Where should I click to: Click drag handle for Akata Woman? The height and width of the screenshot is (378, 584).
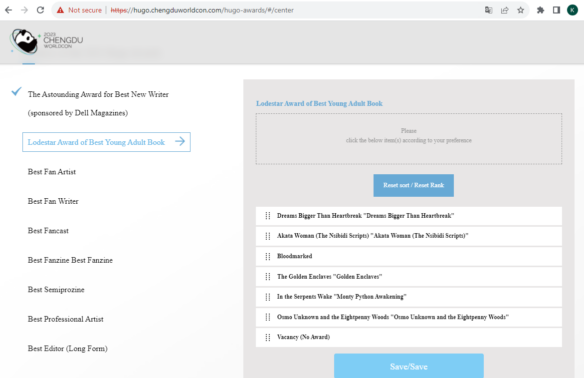[268, 236]
